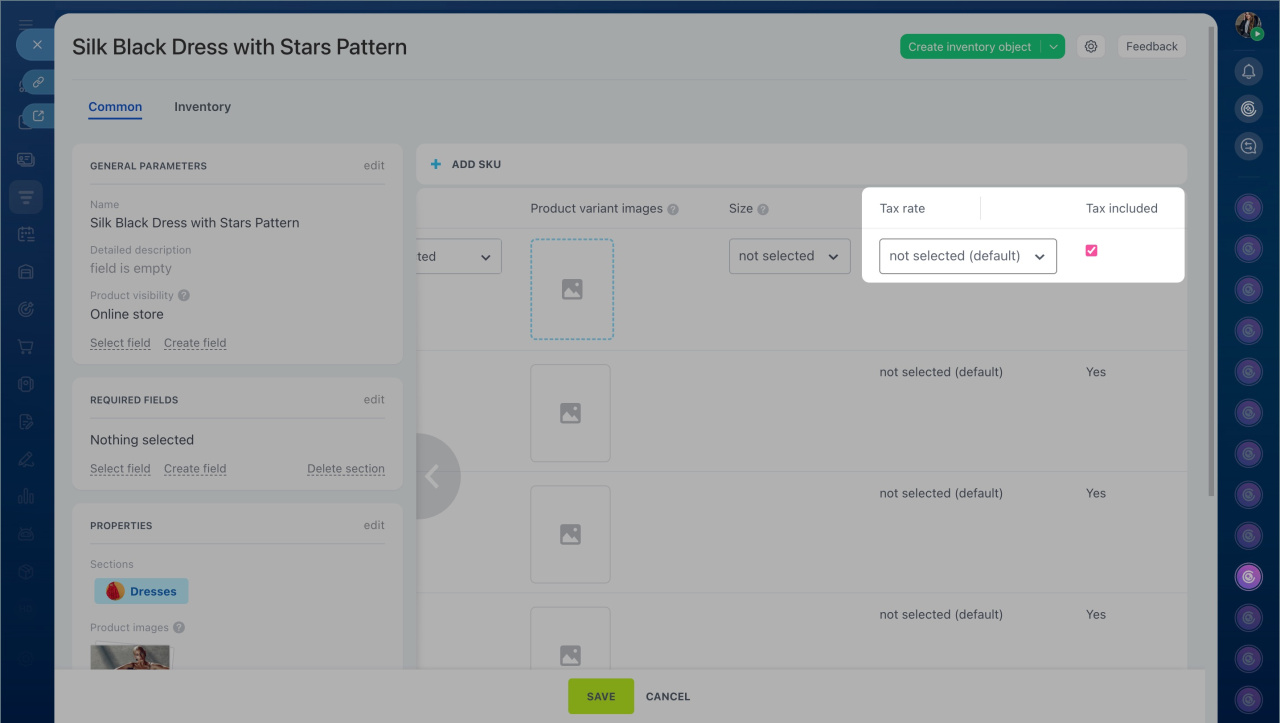Click the help icon next to Size
1280x723 pixels.
point(763,209)
